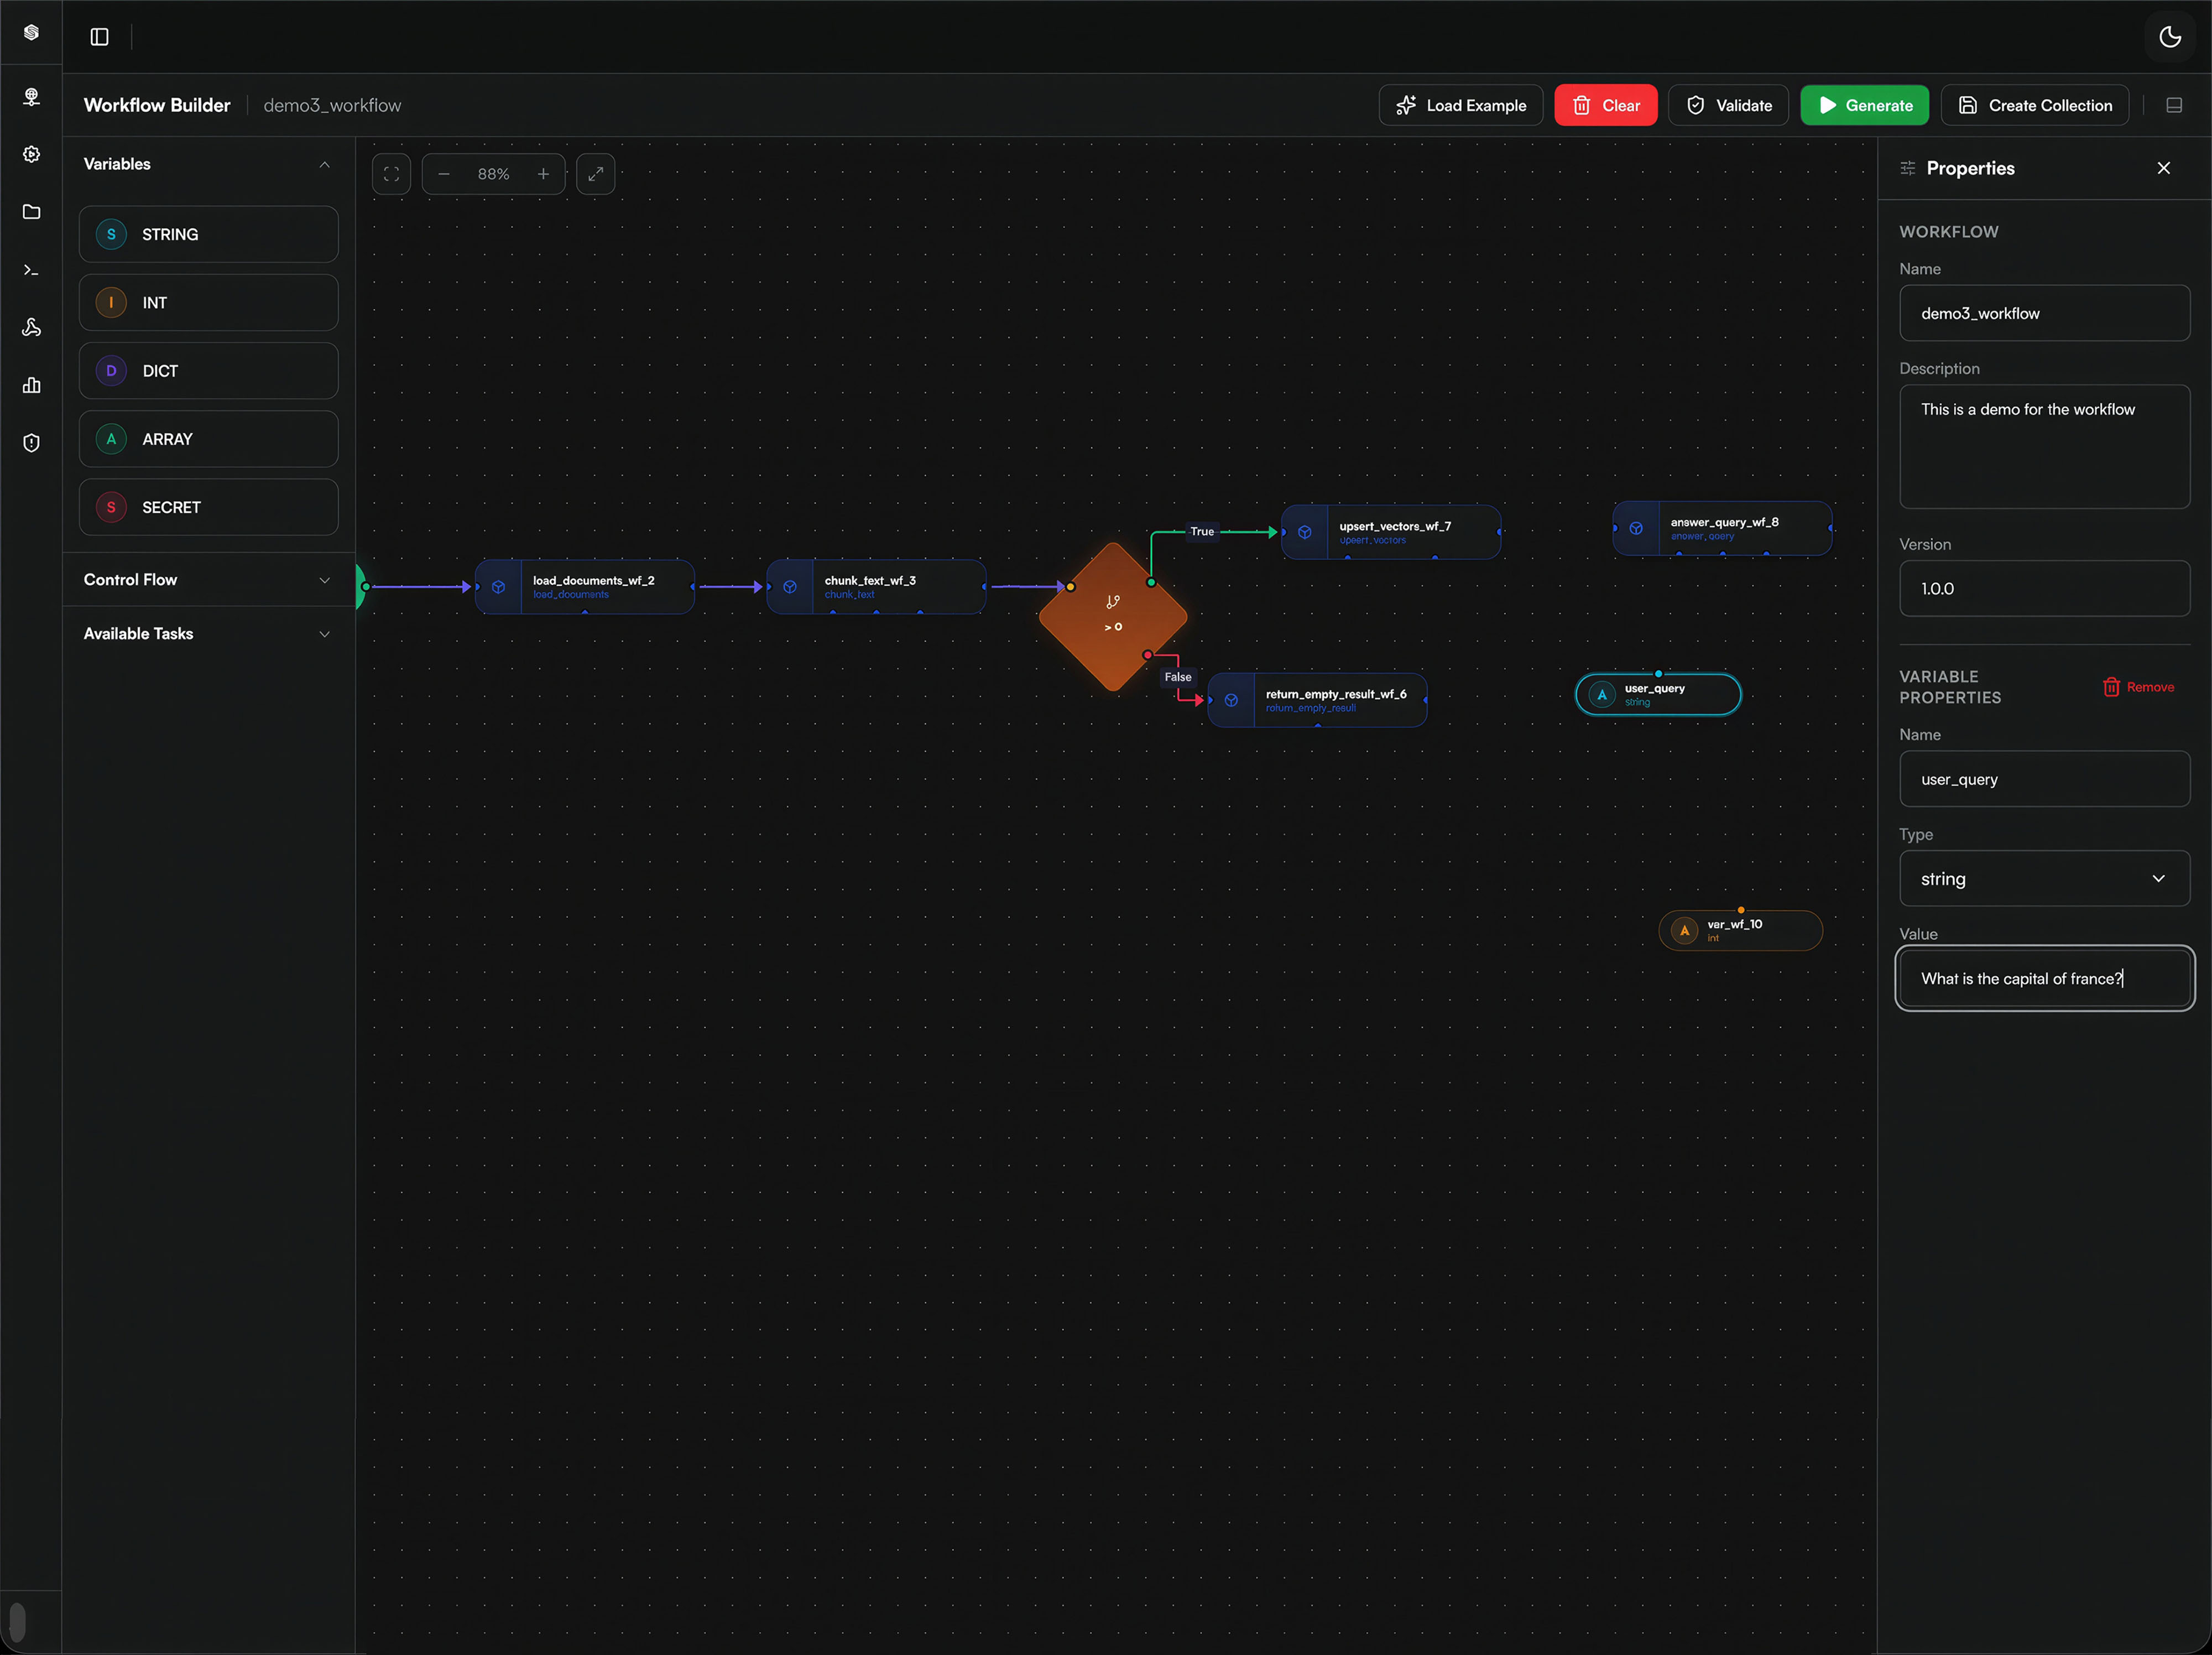2212x1655 pixels.
Task: Switch theme with the moon icon
Action: (x=2169, y=37)
